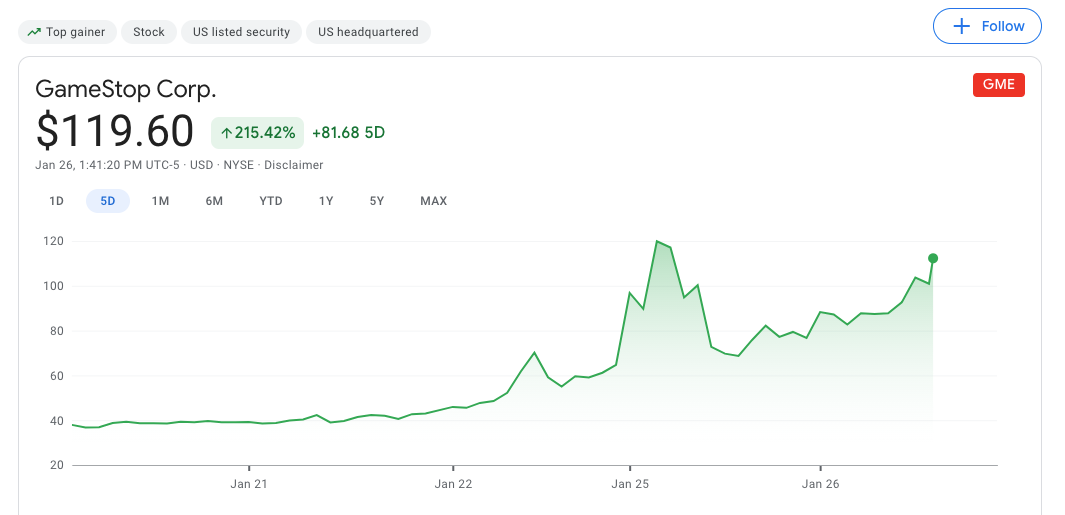Switch to the 6M range tab
Viewport: 1065px width, 515px height.
(x=214, y=201)
